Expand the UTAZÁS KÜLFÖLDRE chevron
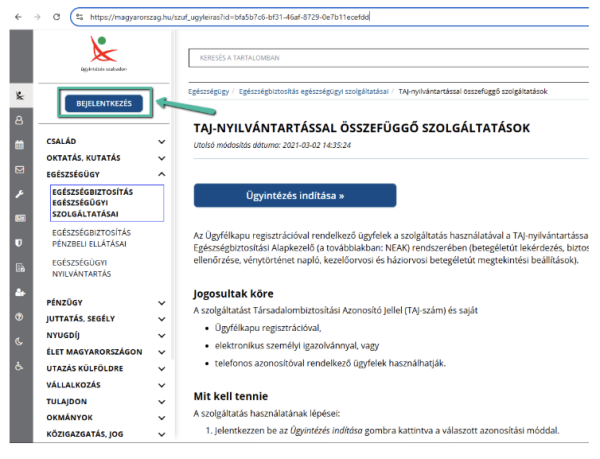The image size is (600, 459). (x=162, y=369)
